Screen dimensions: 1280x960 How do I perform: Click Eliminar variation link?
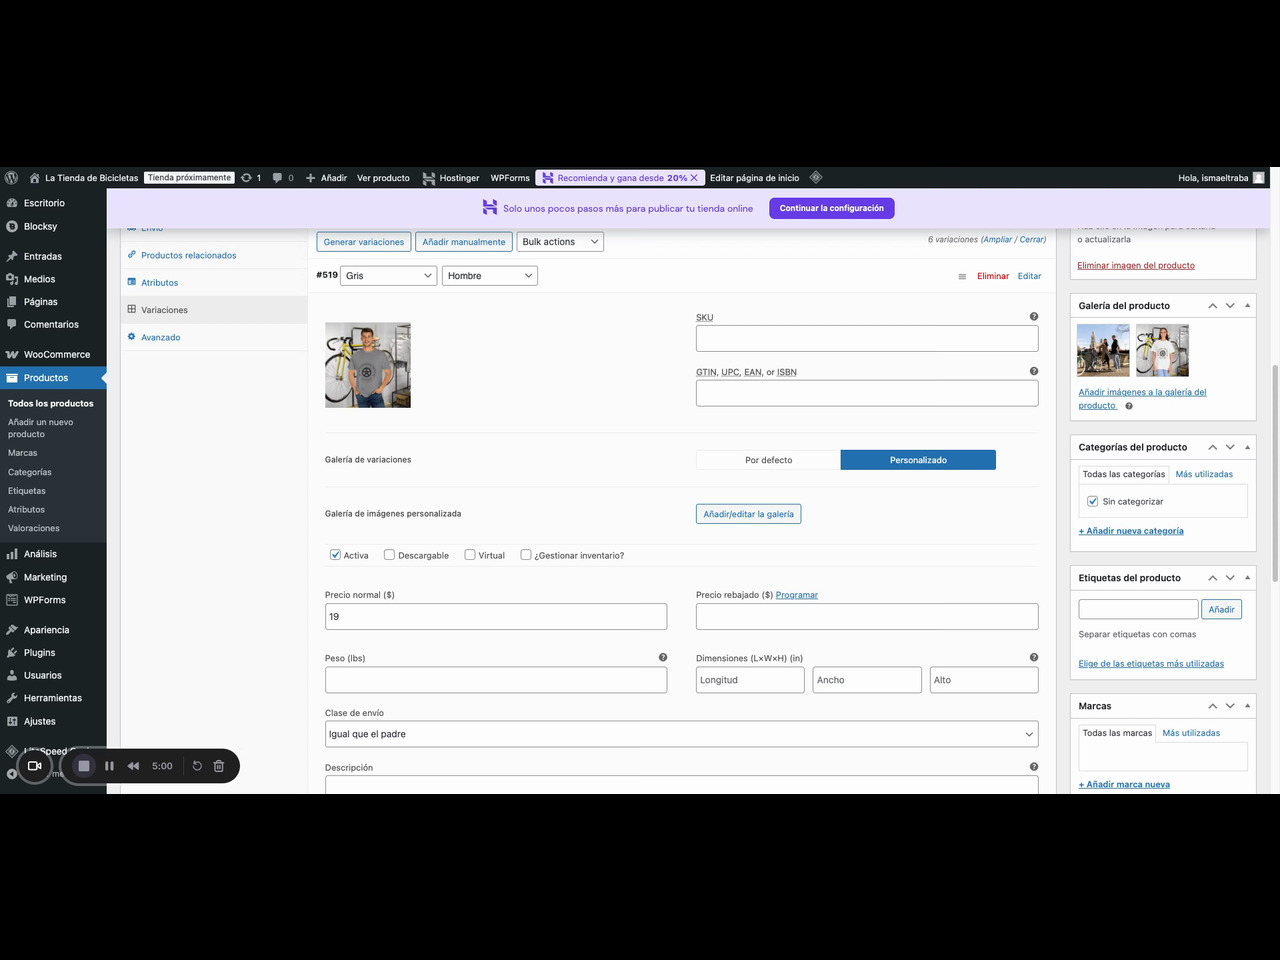click(x=993, y=276)
